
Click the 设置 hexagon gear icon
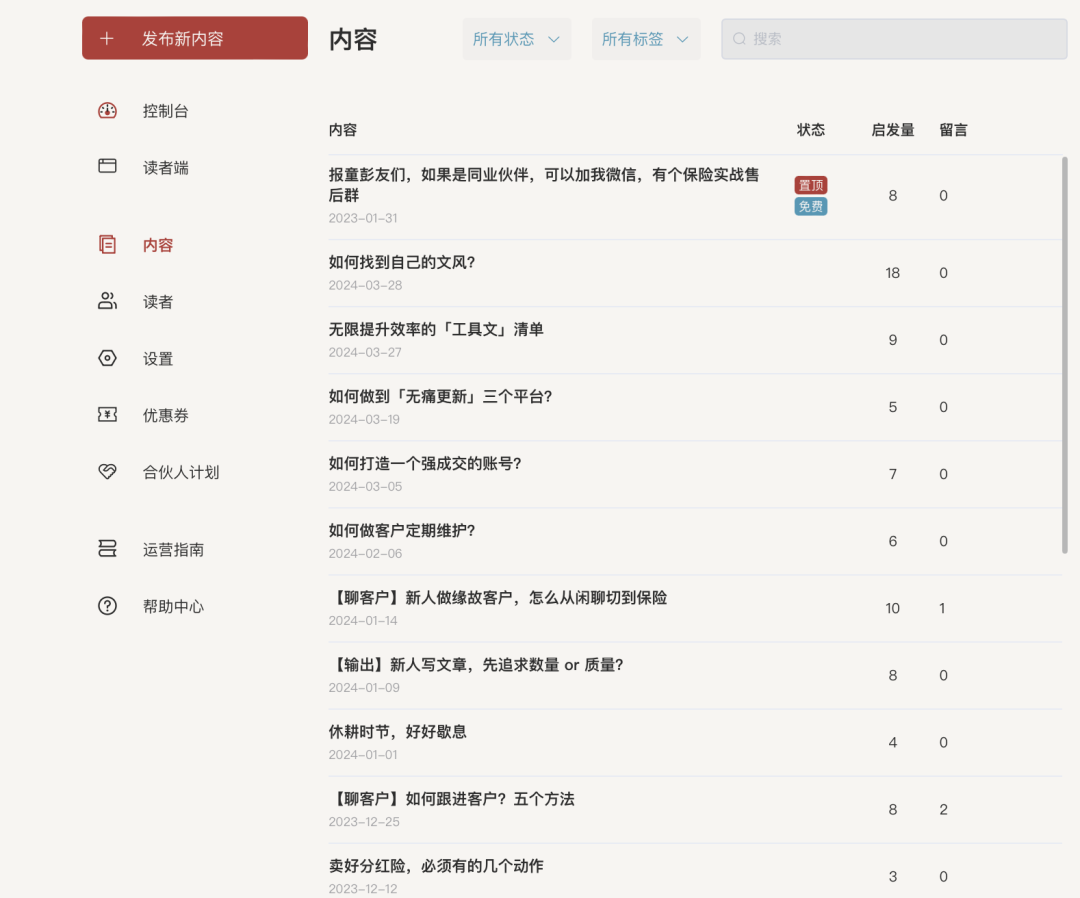click(x=107, y=358)
